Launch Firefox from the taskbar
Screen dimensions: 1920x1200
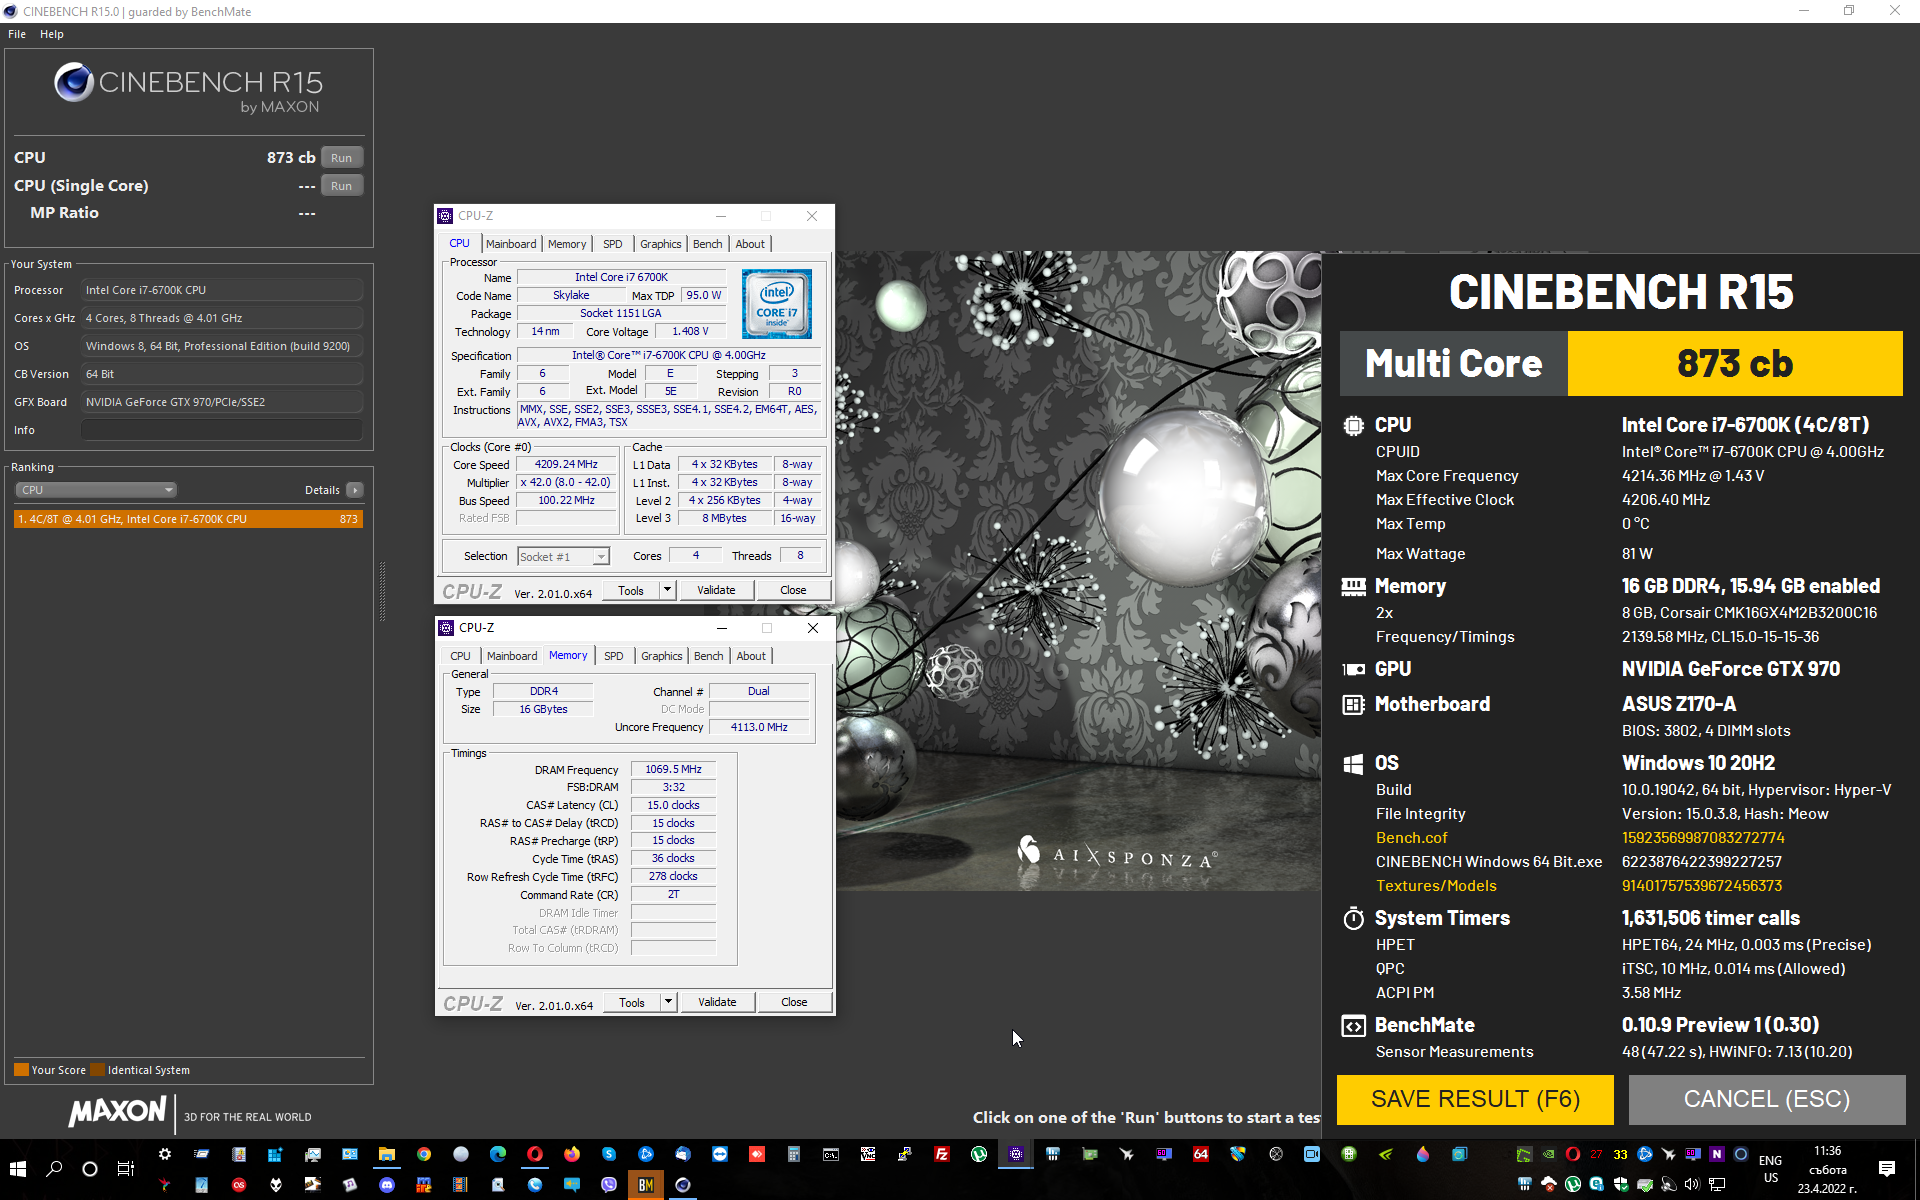572,1154
